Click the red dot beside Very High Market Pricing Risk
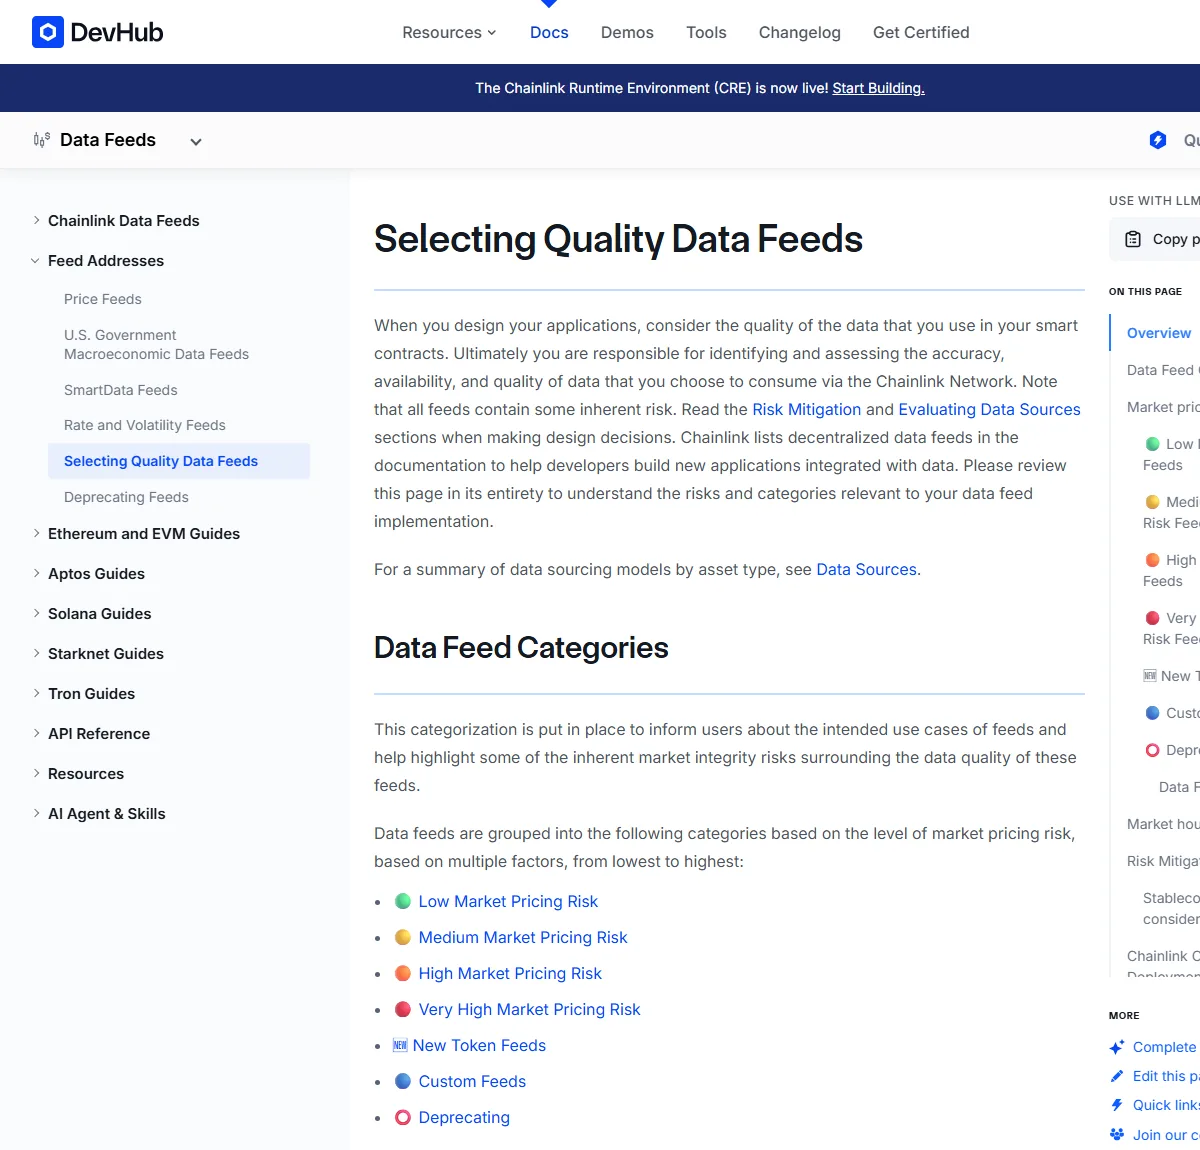1200x1150 pixels. coord(403,1009)
